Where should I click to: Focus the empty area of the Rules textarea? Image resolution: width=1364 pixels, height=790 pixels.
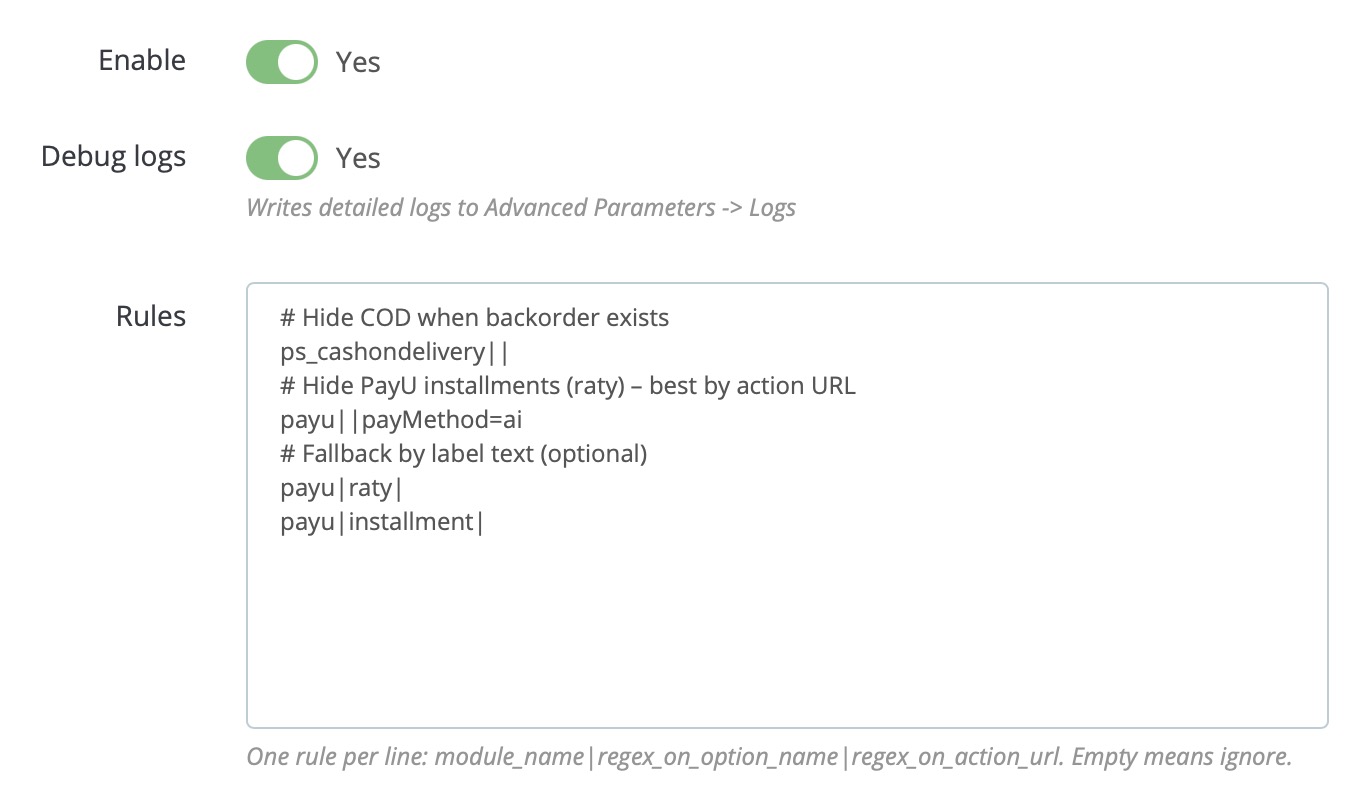pyautogui.click(x=786, y=630)
